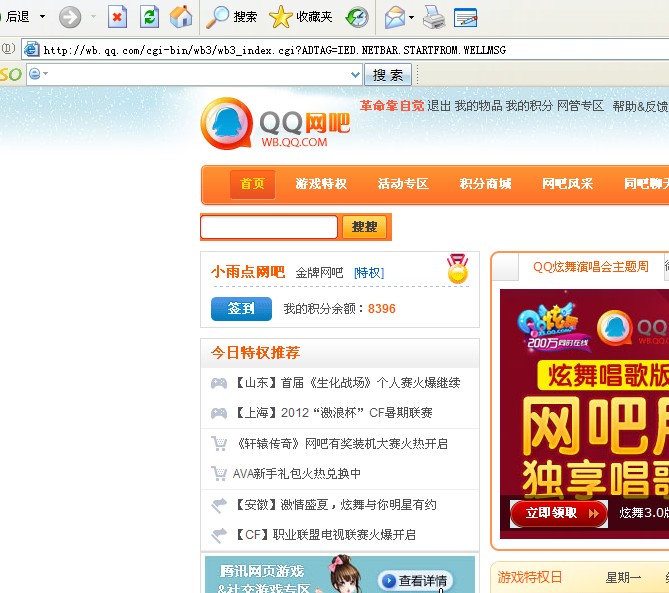
Task: Click the 查看详情 banner button
Action: 415,581
